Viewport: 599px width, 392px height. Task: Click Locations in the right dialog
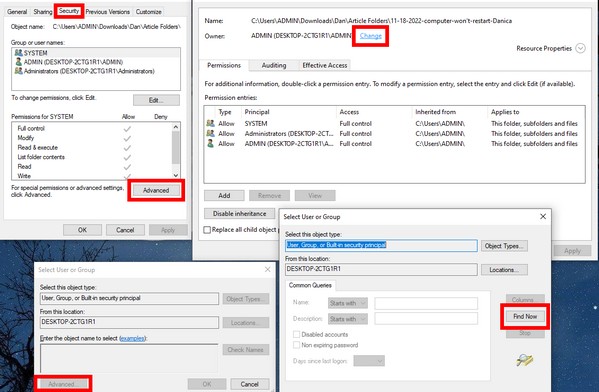click(504, 270)
